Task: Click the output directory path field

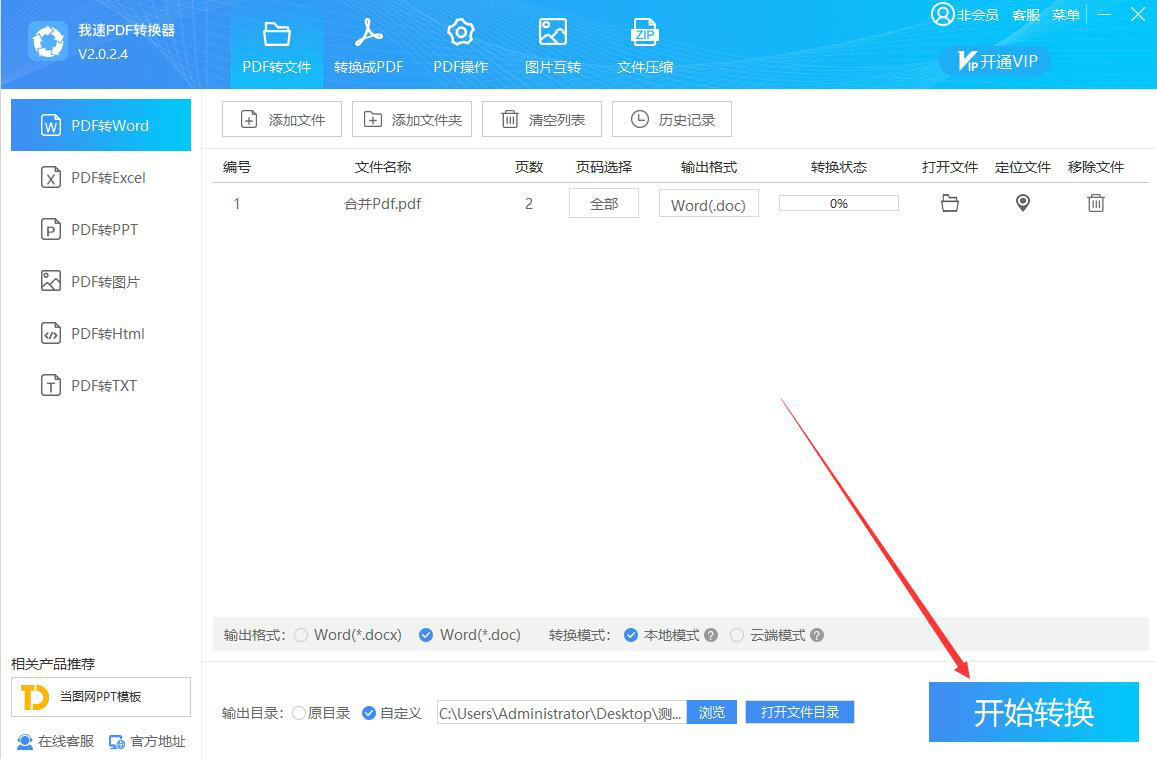Action: pos(561,713)
